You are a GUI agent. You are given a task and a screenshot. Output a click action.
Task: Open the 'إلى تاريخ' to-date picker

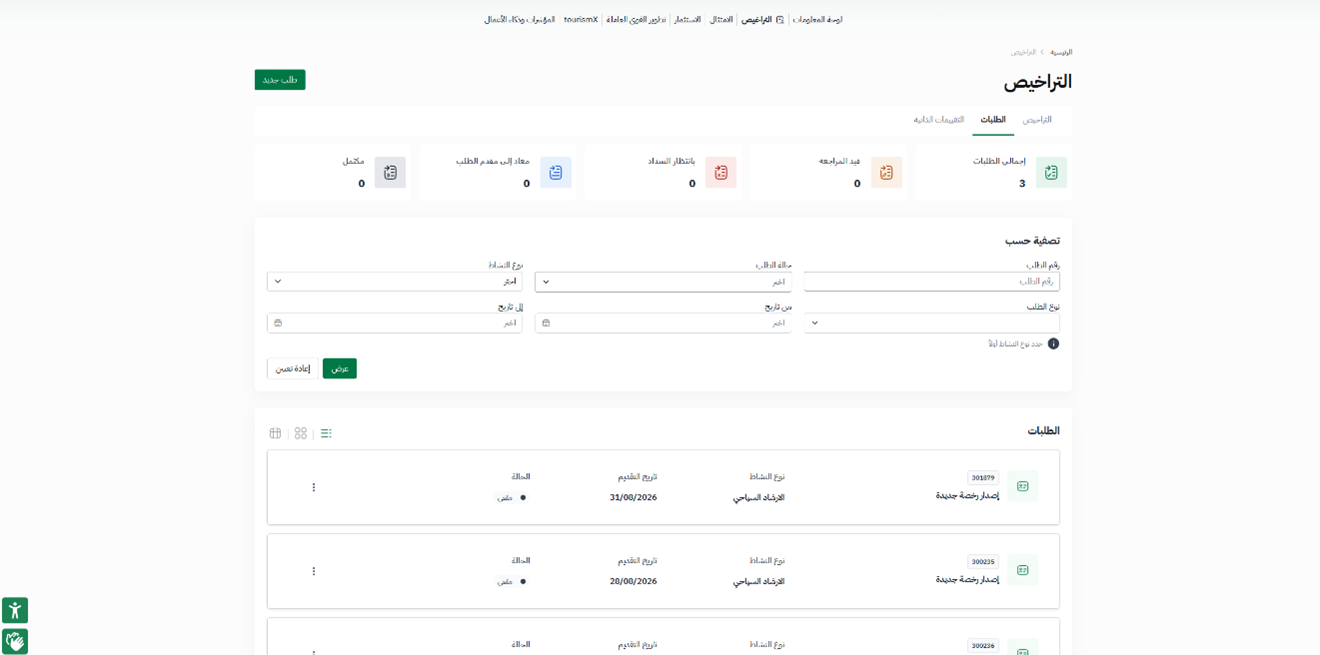[395, 323]
